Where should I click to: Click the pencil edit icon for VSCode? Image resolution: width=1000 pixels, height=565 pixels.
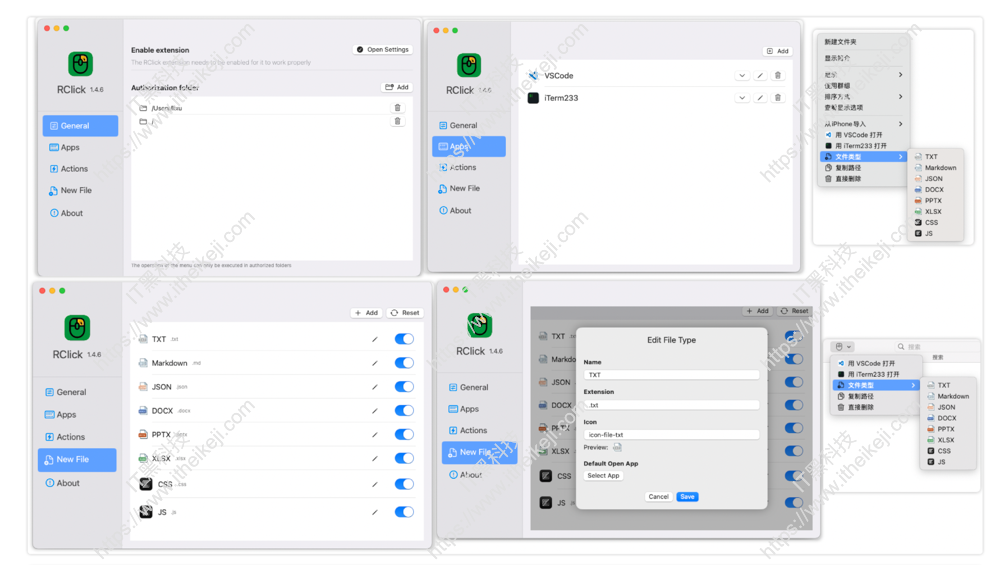coord(760,76)
